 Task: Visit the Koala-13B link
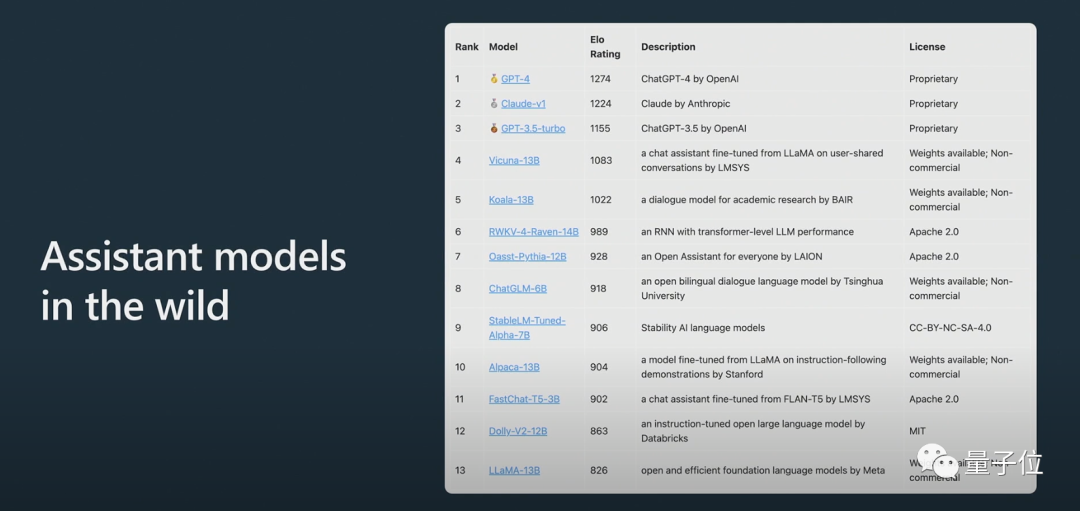[511, 200]
